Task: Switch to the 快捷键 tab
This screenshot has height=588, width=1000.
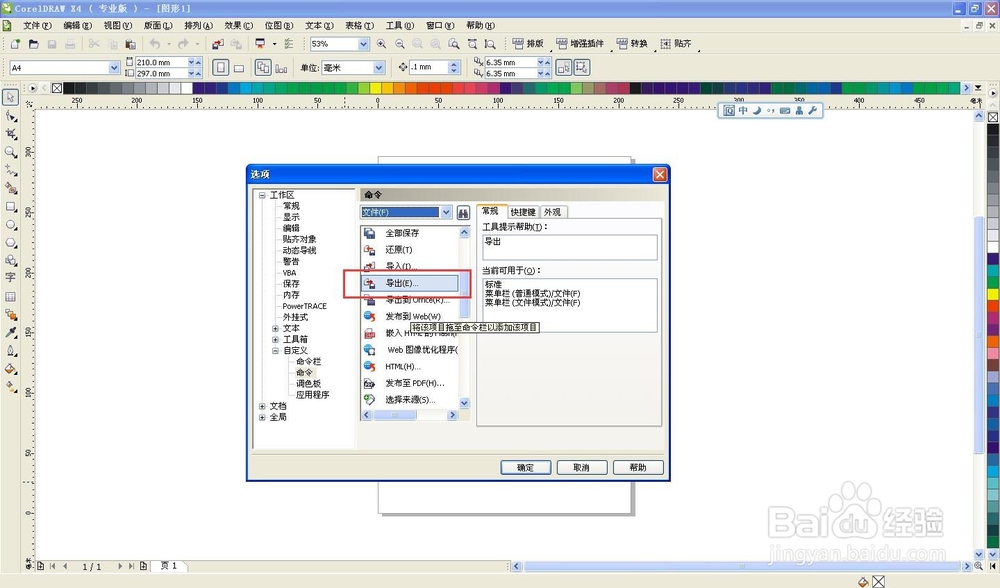Action: point(523,212)
